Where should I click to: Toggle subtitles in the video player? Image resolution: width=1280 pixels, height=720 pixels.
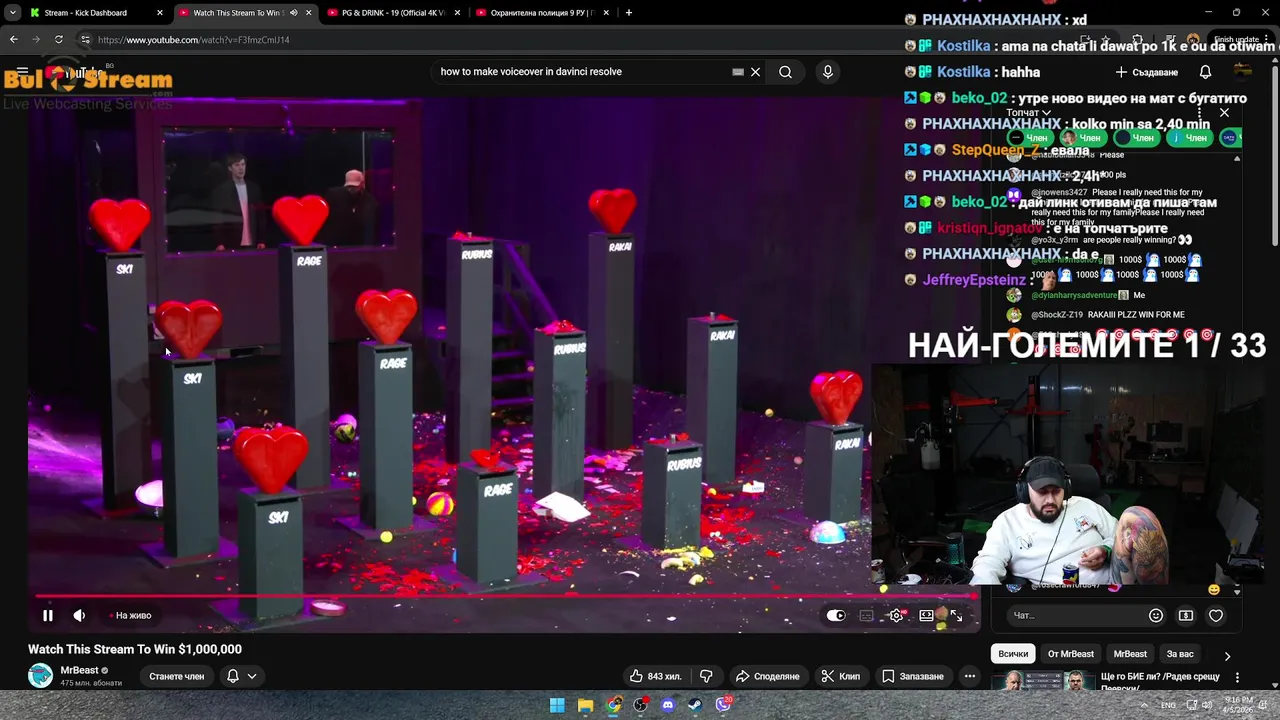coord(866,615)
